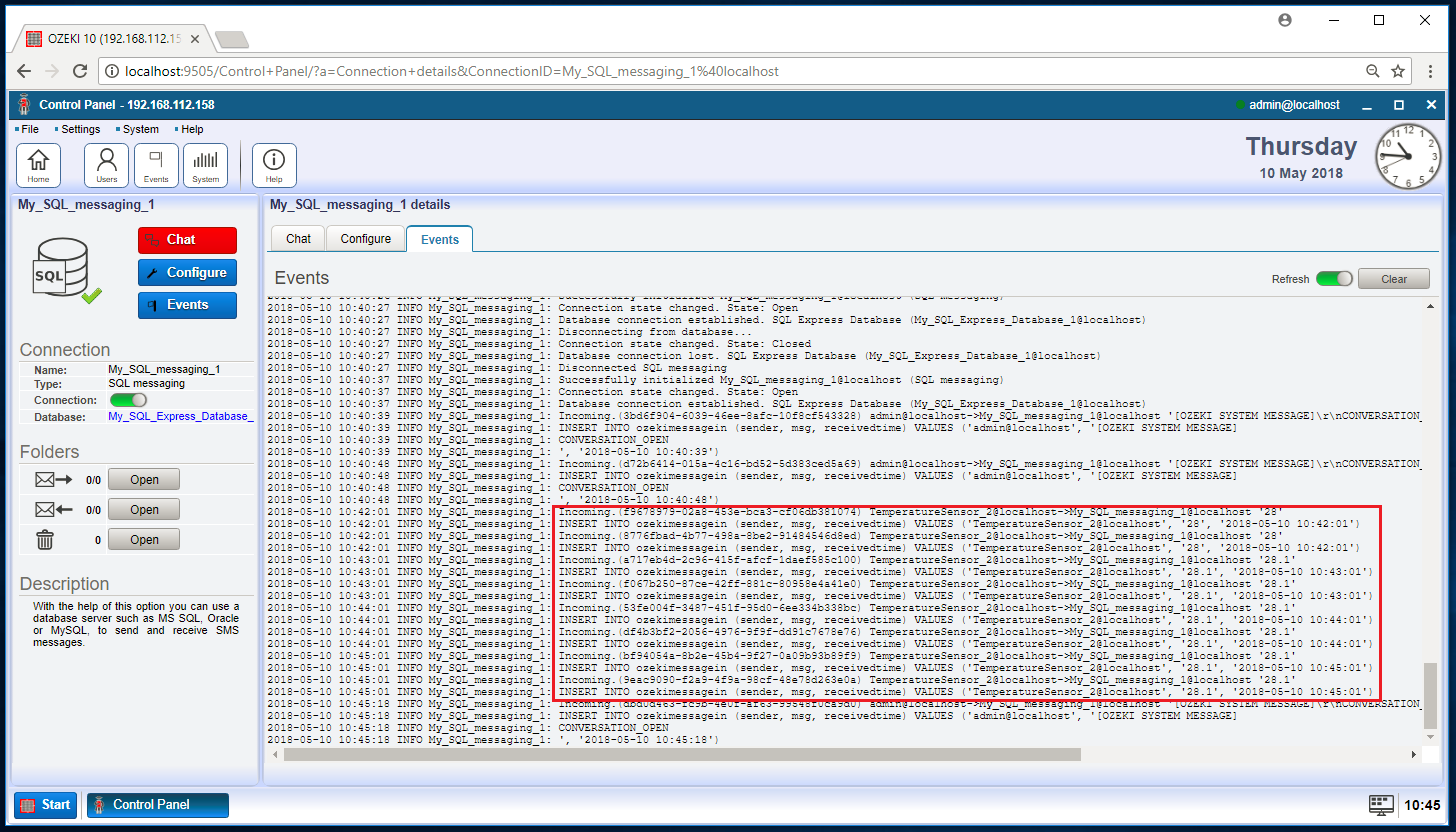
Task: Turn off the Connection toggle switch
Action: point(129,399)
